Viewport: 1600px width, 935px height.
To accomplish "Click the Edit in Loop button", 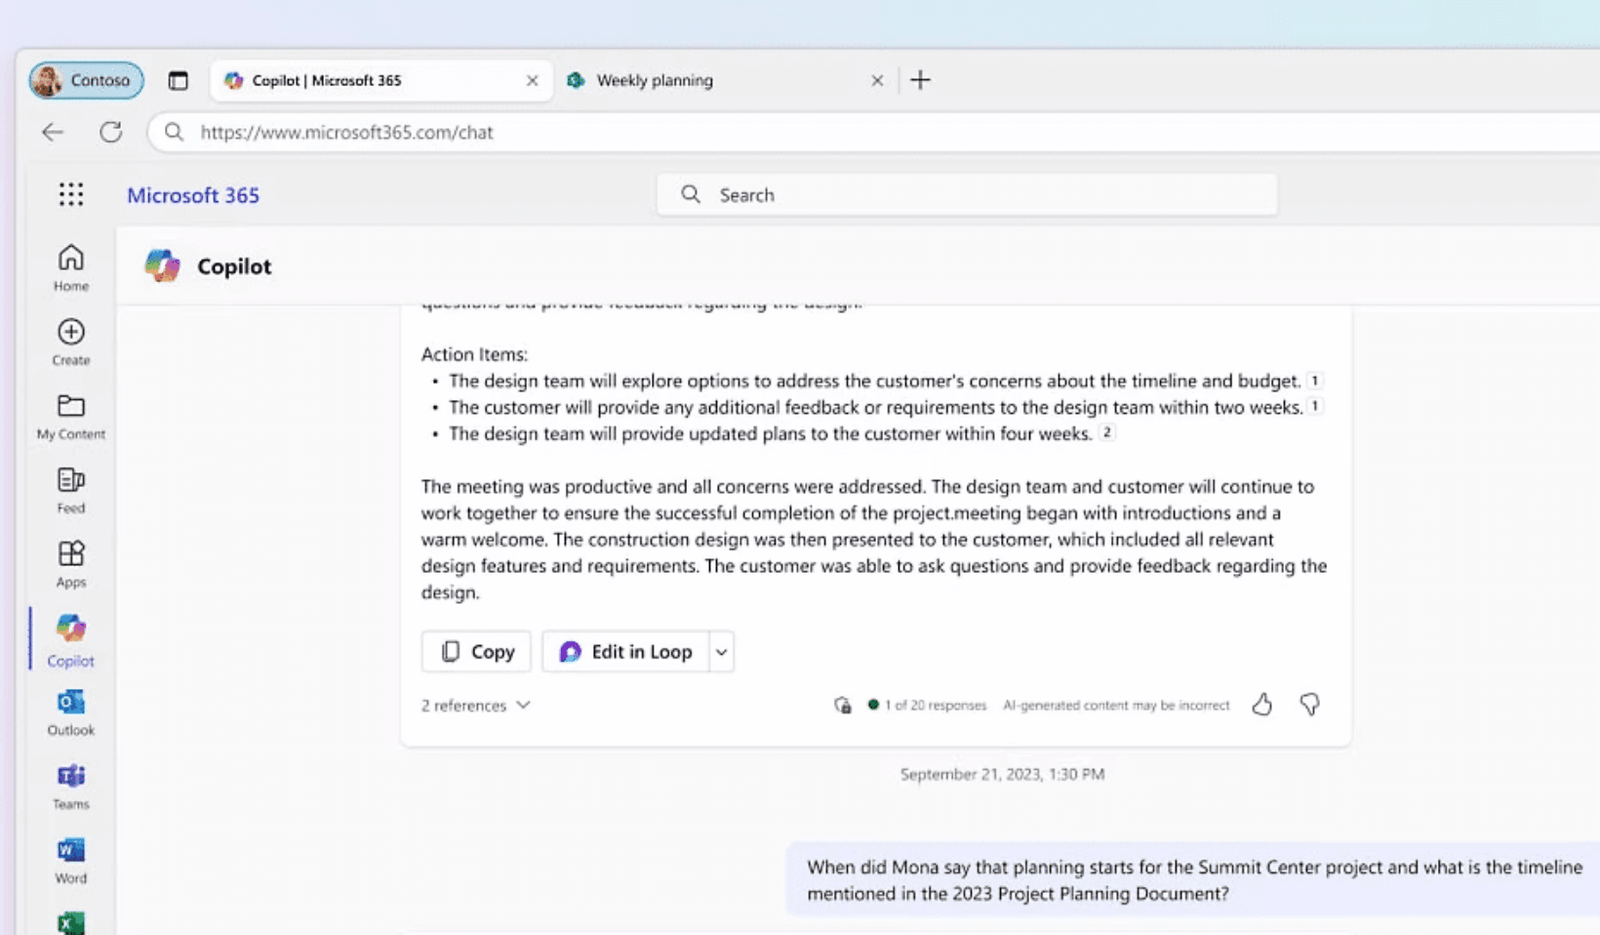I will pyautogui.click(x=626, y=652).
